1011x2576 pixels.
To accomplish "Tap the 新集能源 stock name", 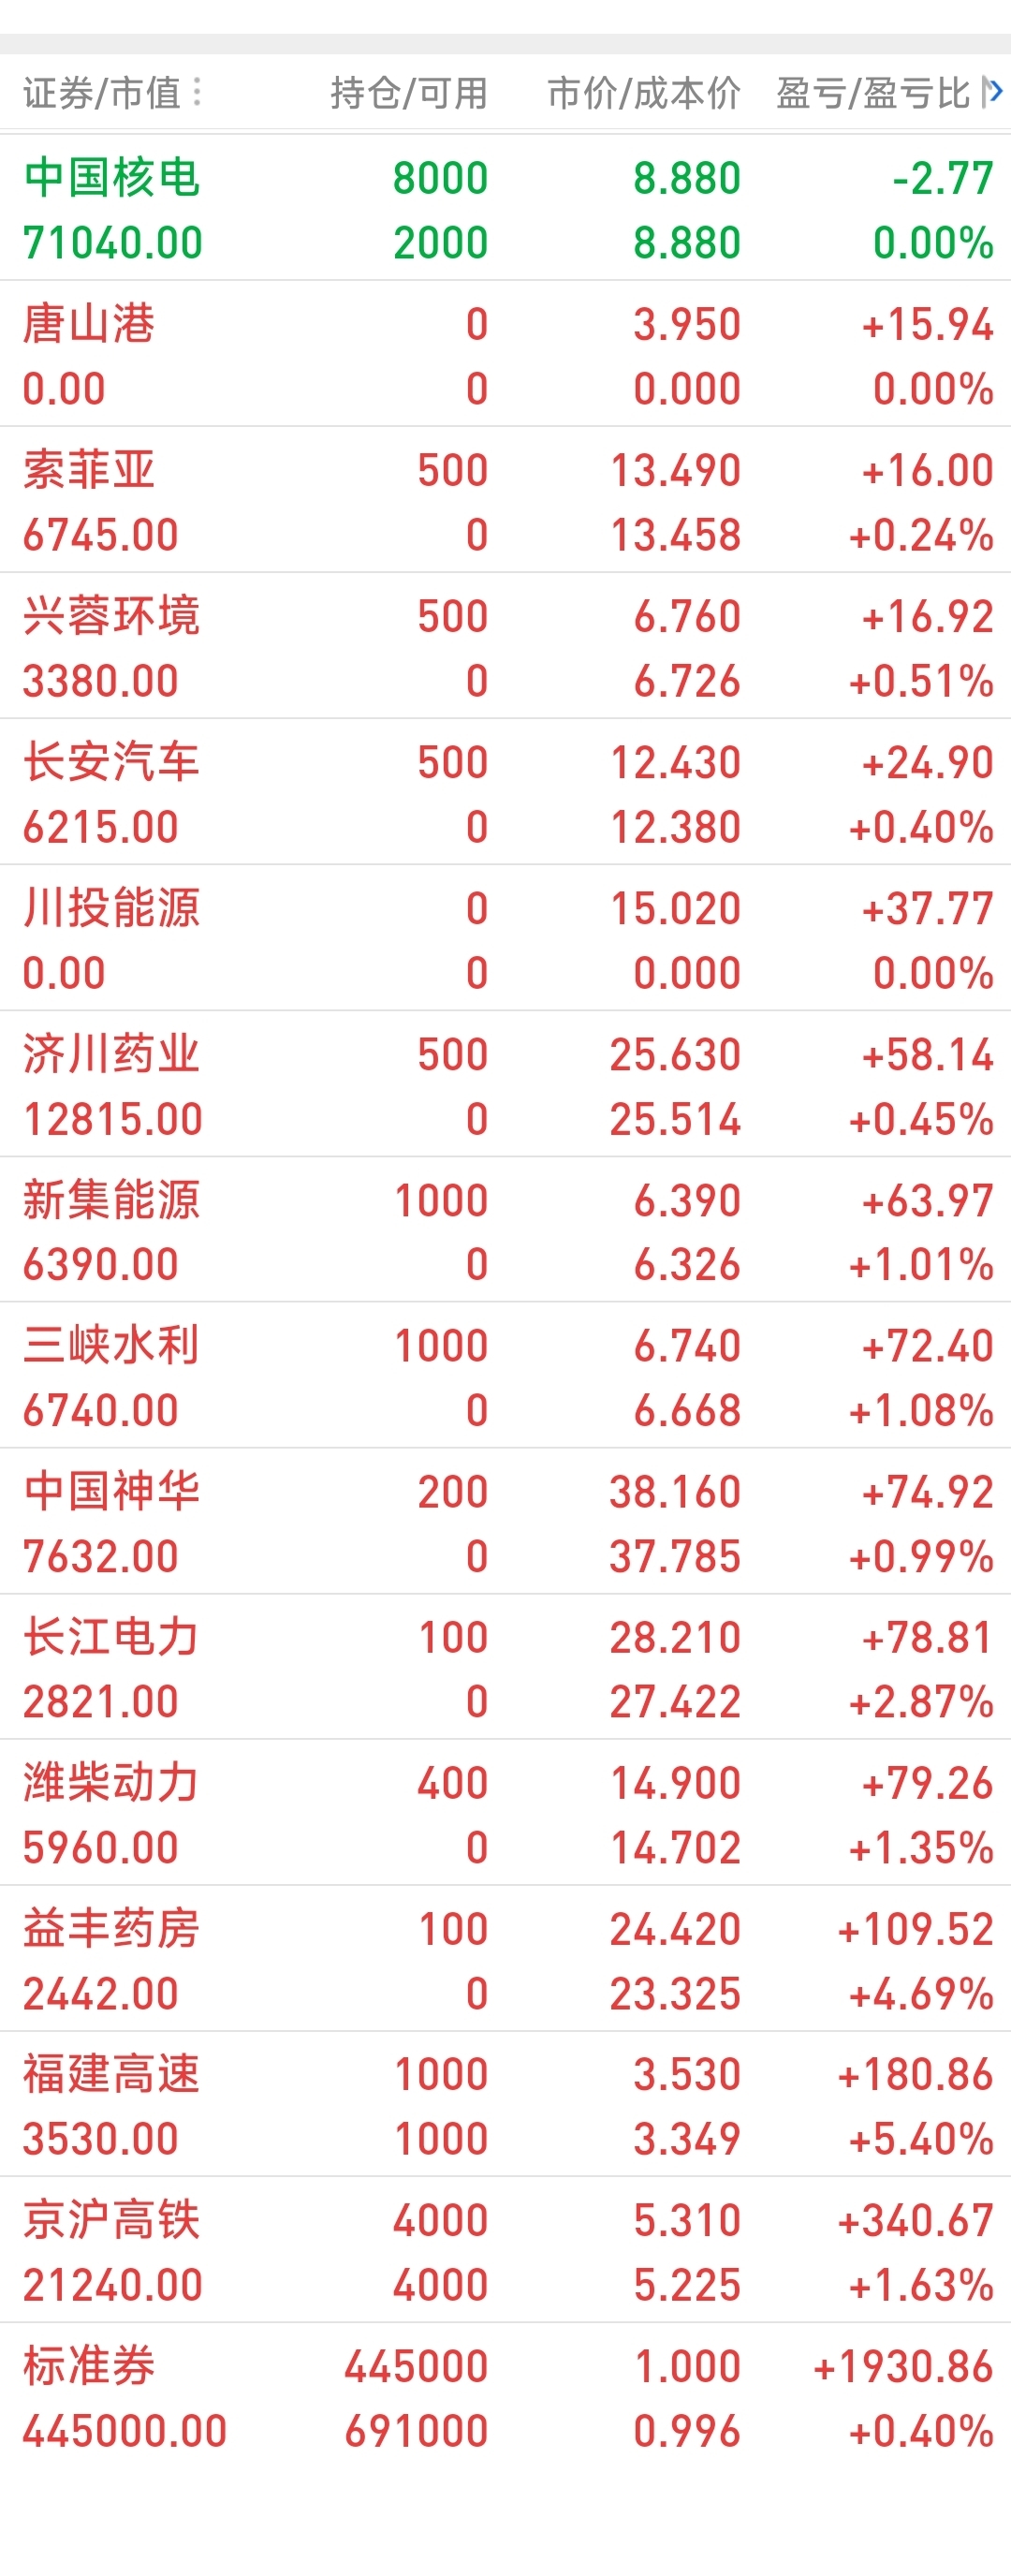I will (x=111, y=1199).
